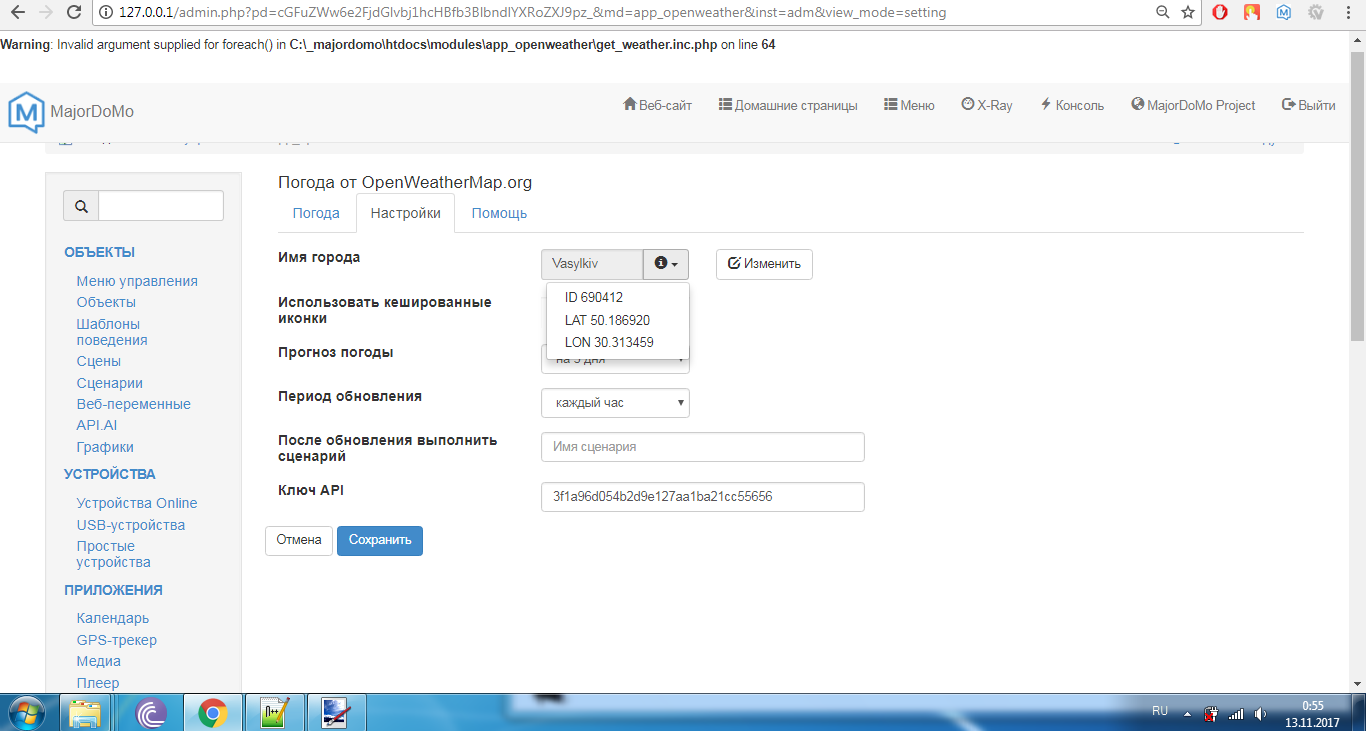1366x731 pixels.
Task: Switch to the Погода tab
Action: coord(316,213)
